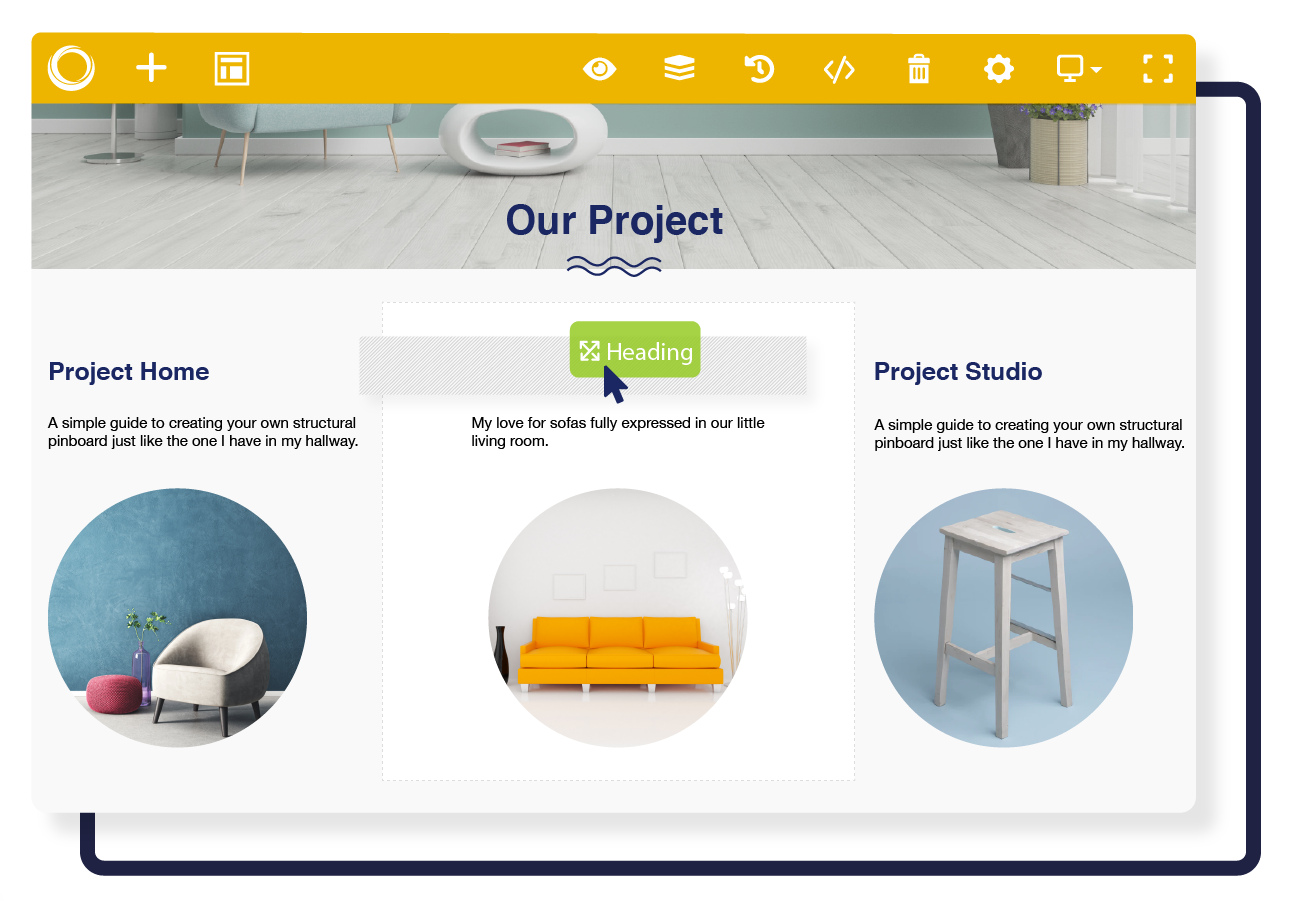Select the Project Home heading
Viewport: 1301px width, 901px height.
(x=129, y=372)
